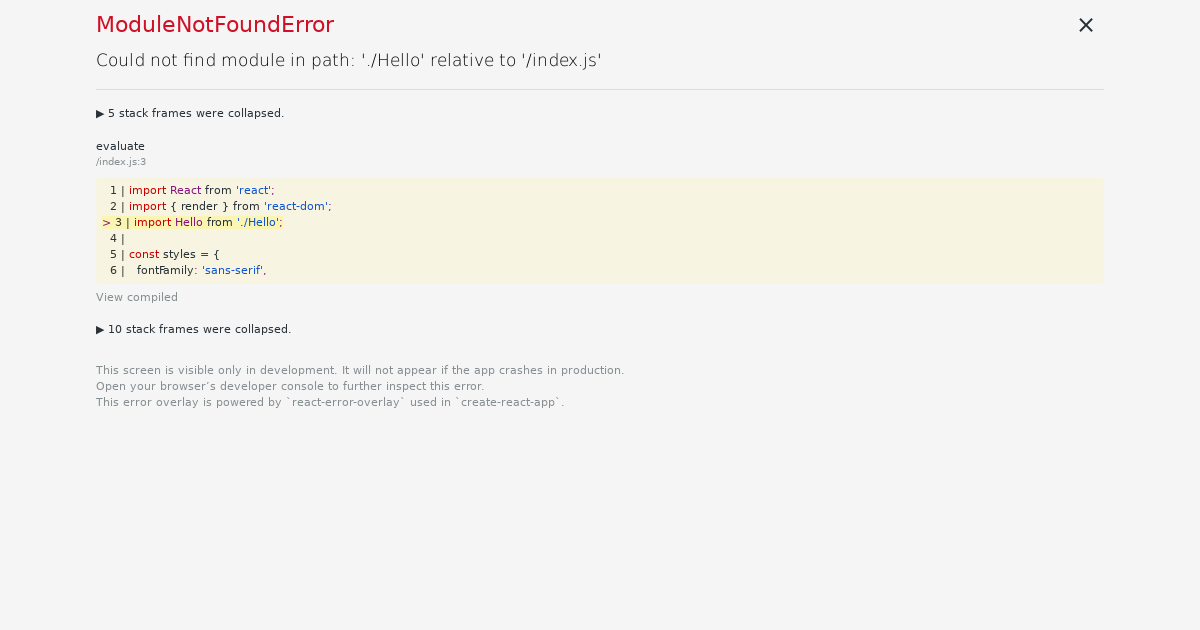Click the disclosure triangle before '5 stack frames'

100,113
